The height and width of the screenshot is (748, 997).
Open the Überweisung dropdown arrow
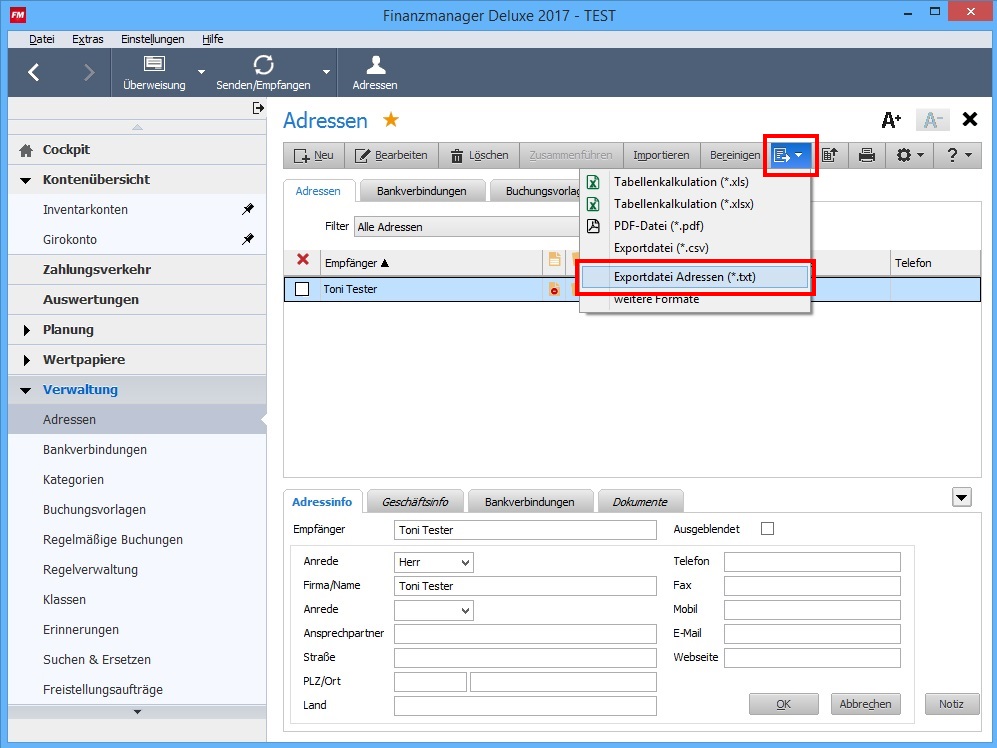click(201, 73)
